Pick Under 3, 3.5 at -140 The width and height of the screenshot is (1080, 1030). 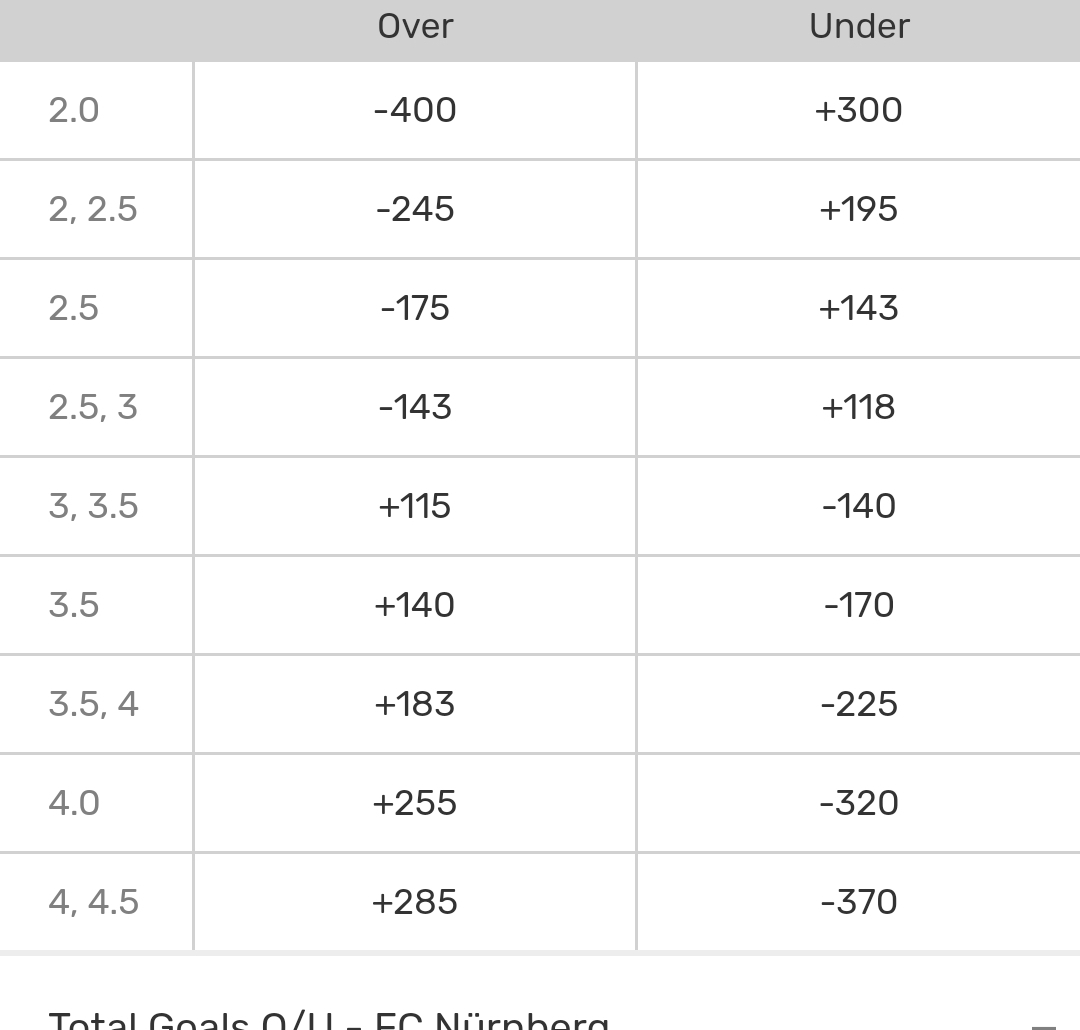coord(858,506)
